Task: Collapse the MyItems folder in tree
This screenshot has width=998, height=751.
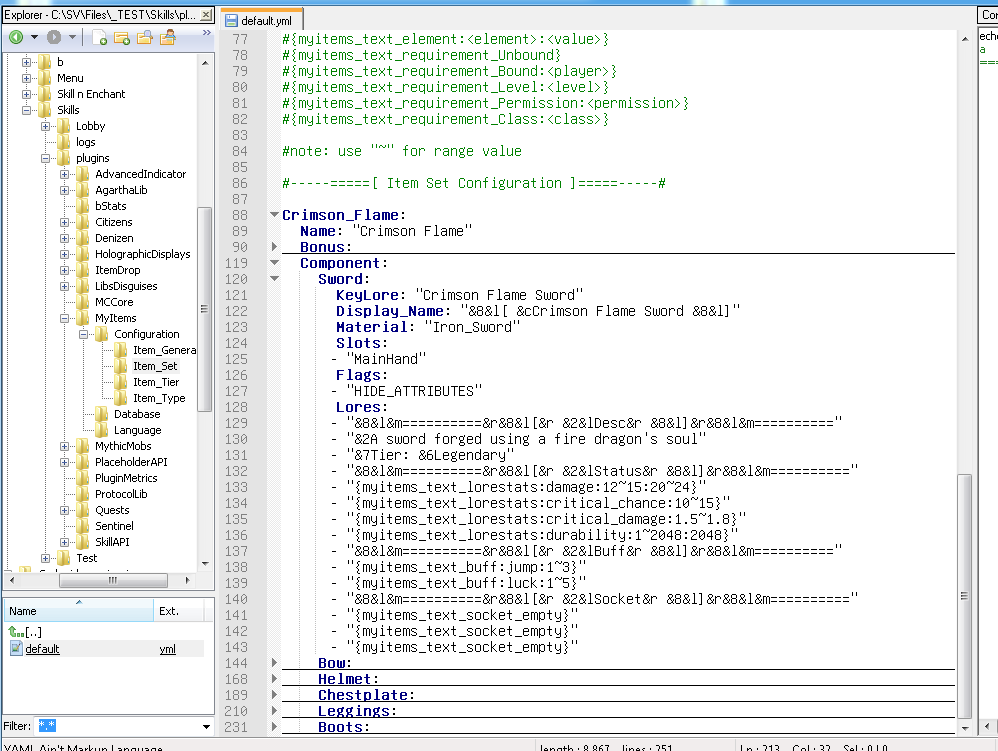Action: click(65, 318)
